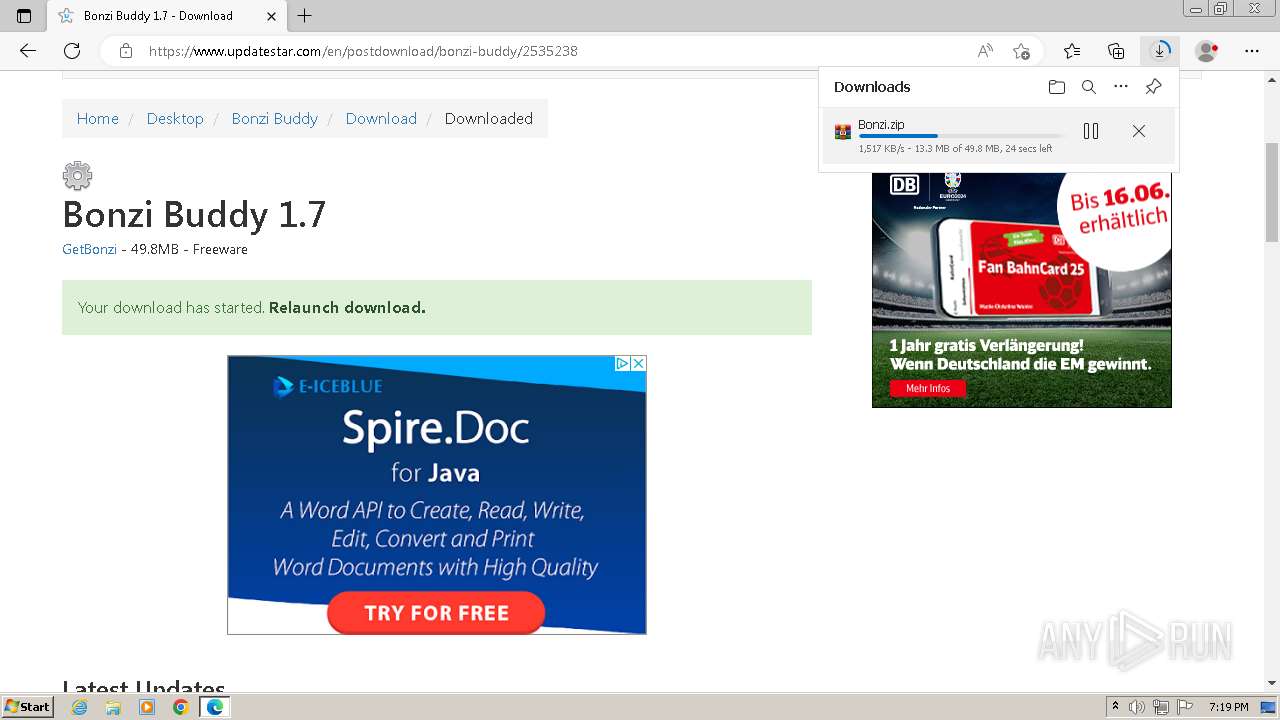This screenshot has height=720, width=1280.
Task: Toggle the Downloads toolbar icon
Action: click(1160, 51)
